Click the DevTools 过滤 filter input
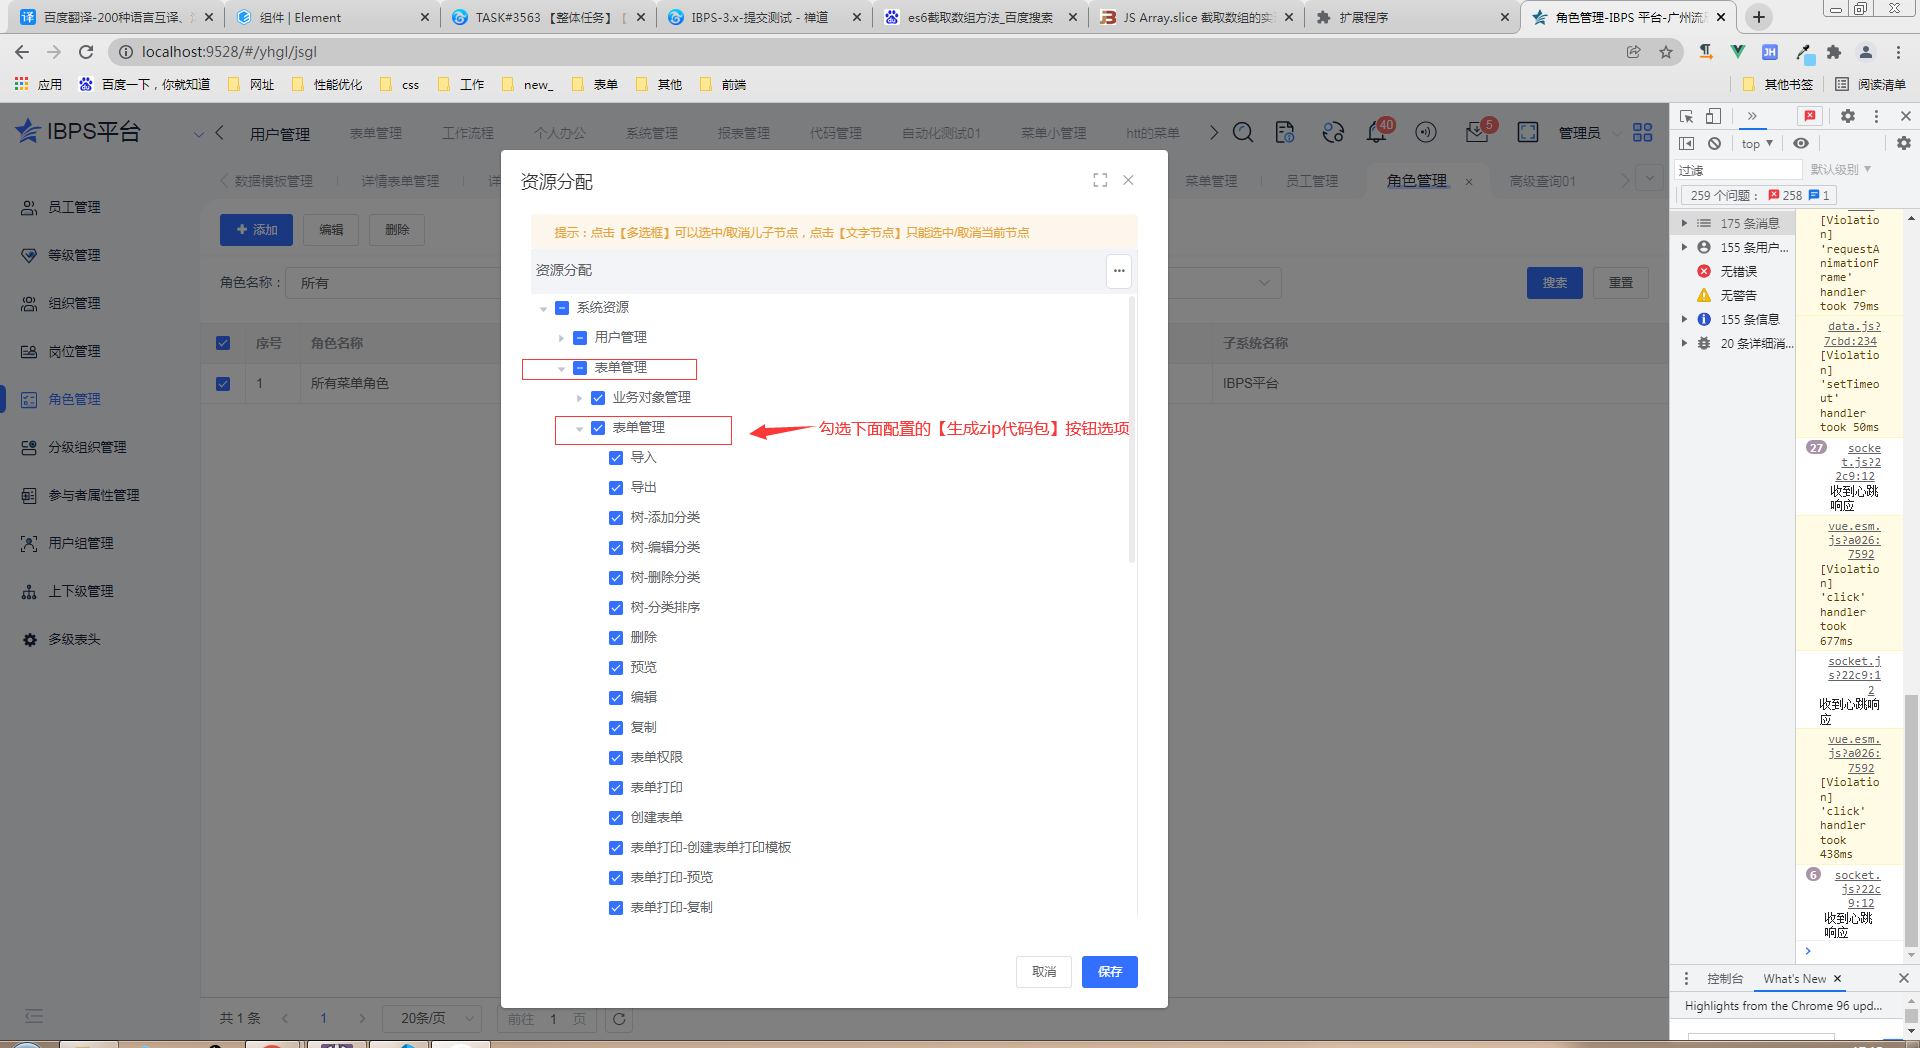Image resolution: width=1920 pixels, height=1048 pixels. [x=1738, y=170]
